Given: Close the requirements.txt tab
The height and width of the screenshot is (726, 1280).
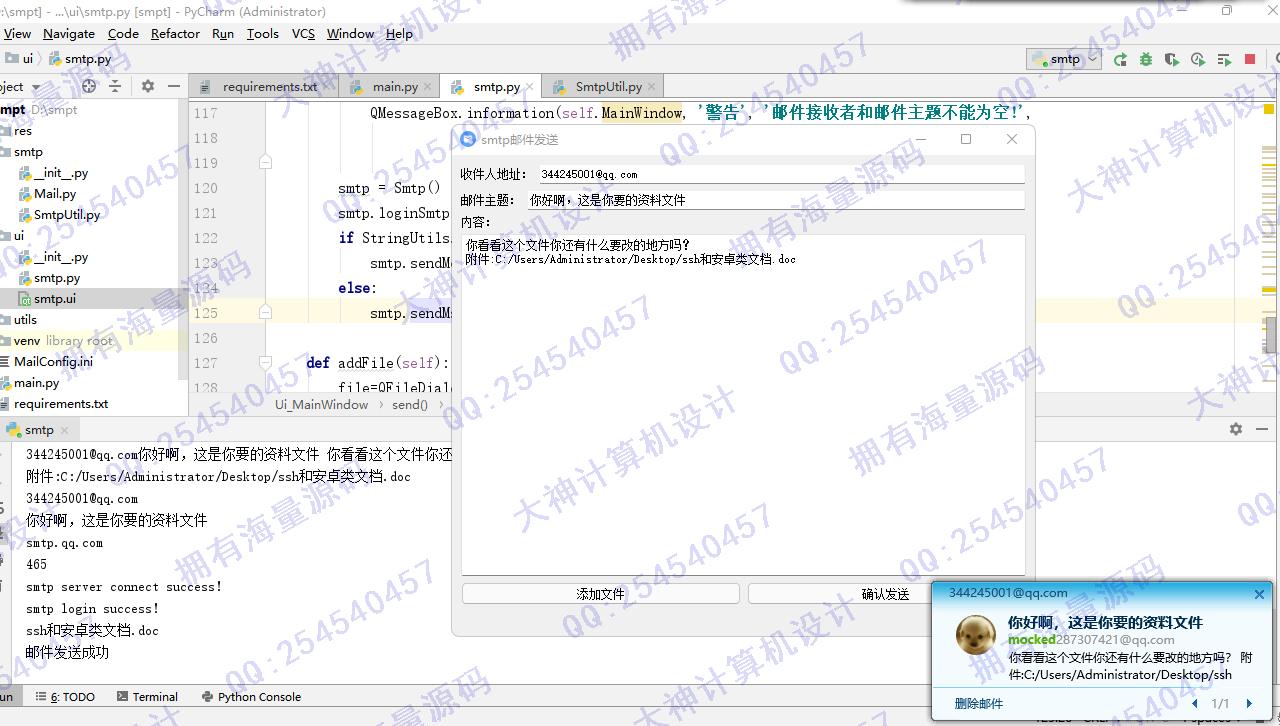Looking at the screenshot, I should tap(329, 87).
